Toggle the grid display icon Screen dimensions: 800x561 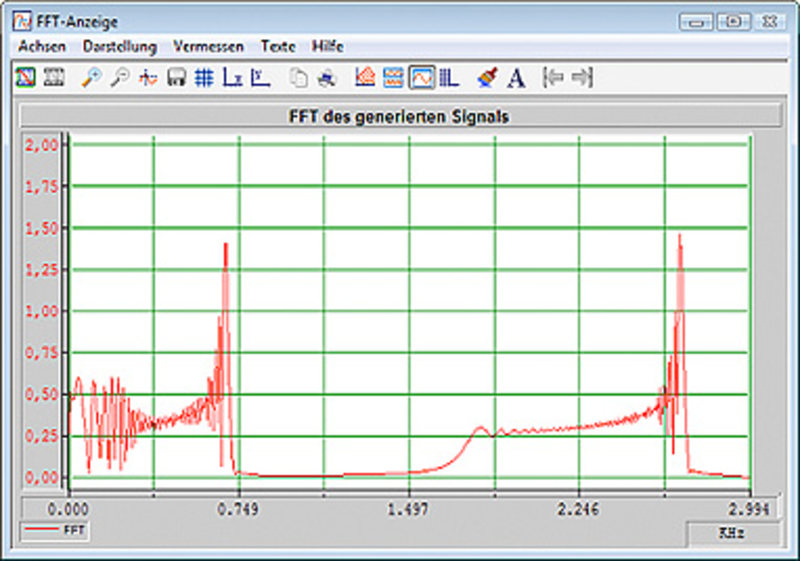tap(204, 78)
